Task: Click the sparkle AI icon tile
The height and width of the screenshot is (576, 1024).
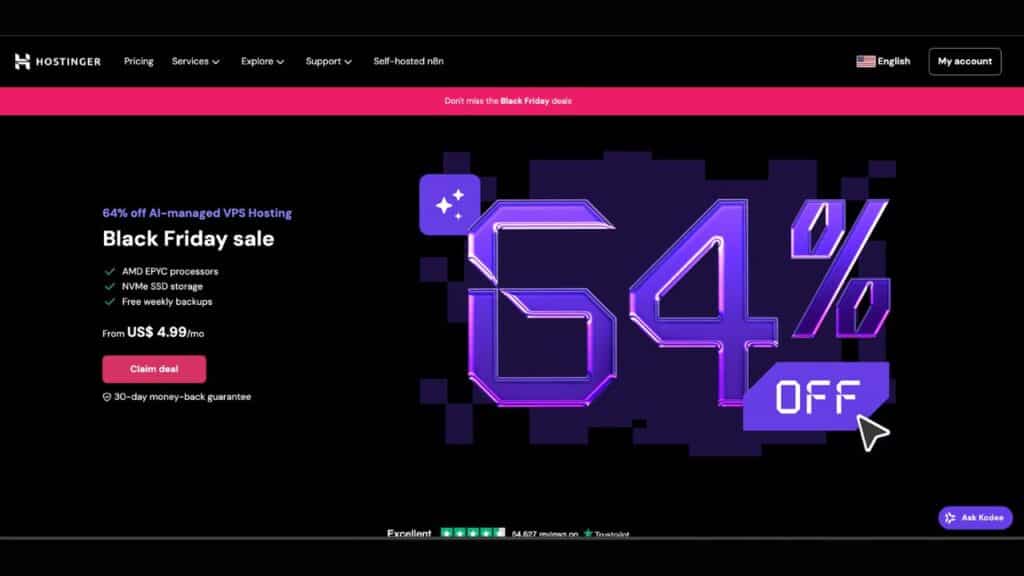Action: (x=449, y=204)
